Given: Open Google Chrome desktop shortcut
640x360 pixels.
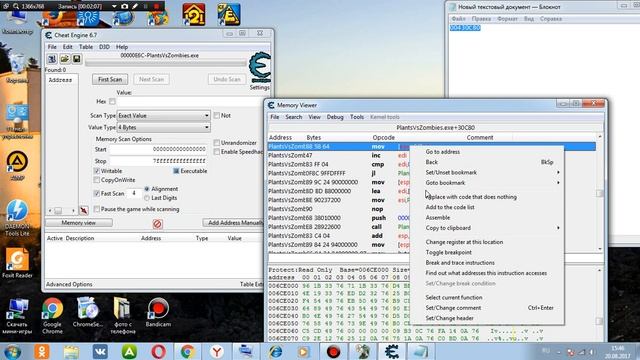Looking at the screenshot, I should point(52,316).
